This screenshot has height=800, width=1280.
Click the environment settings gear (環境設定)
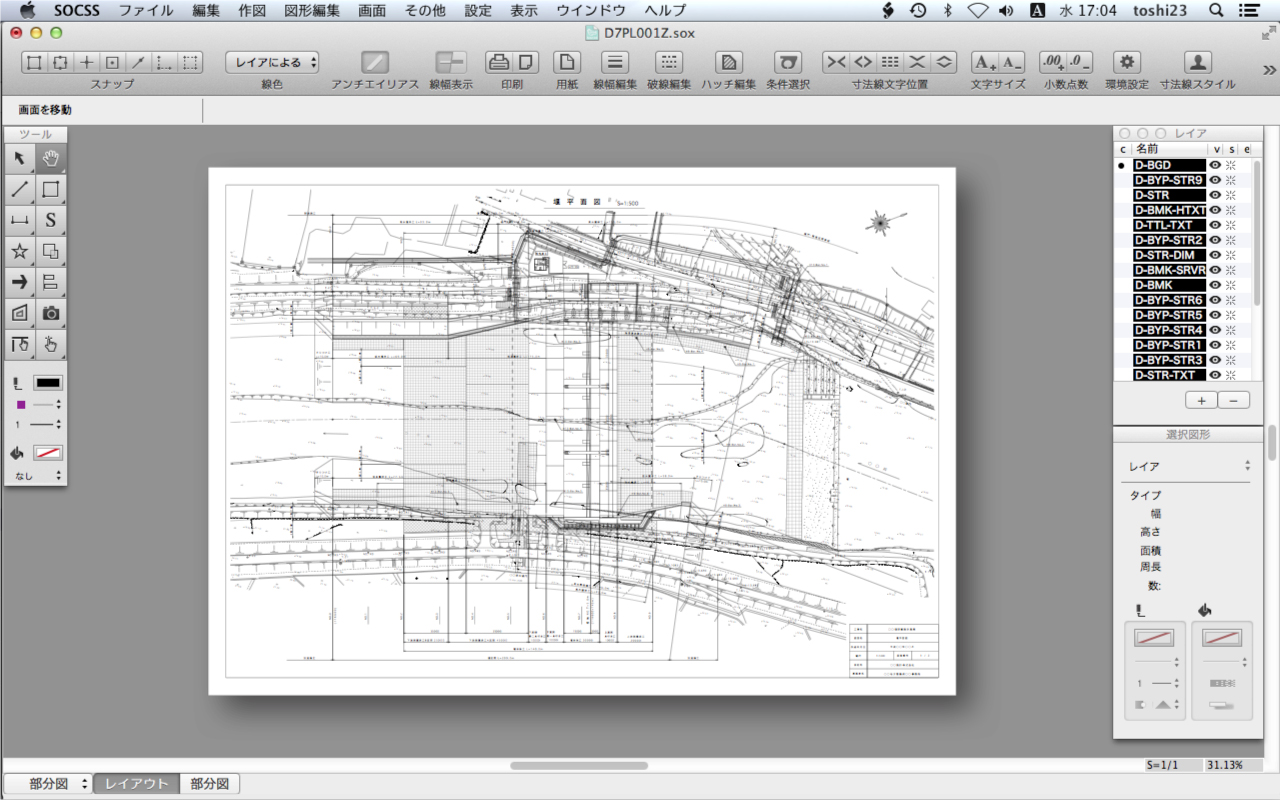[1127, 62]
